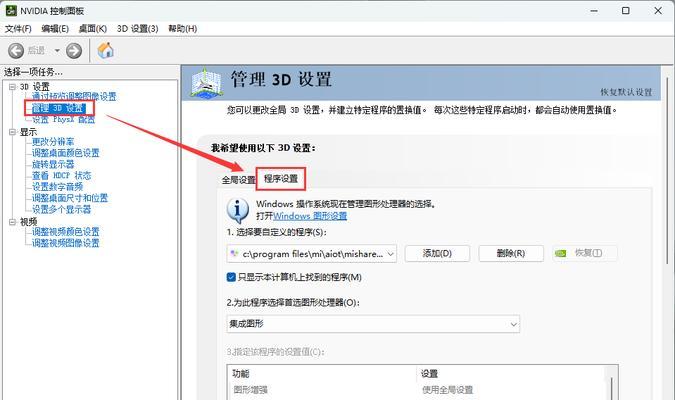Open 旋转显示器 task
This screenshot has width=675, height=400.
53,164
